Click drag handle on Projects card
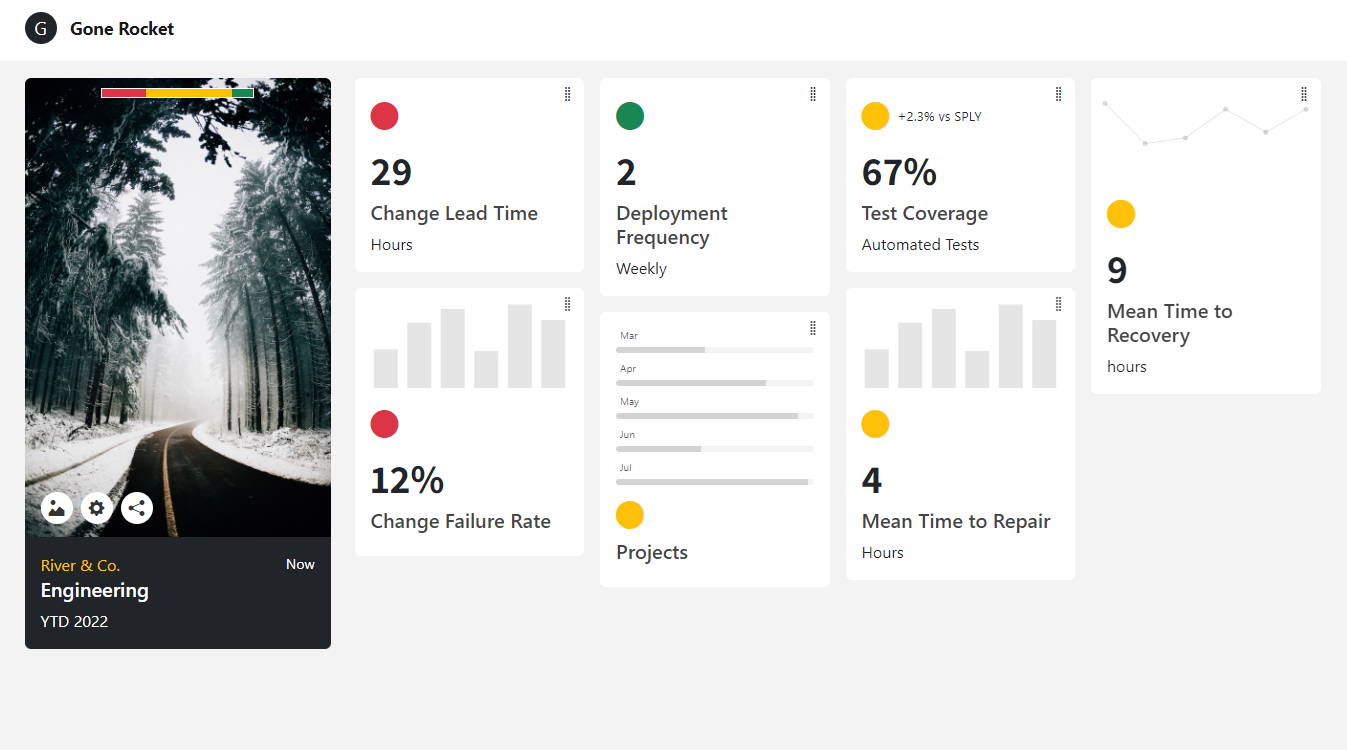 coord(813,328)
